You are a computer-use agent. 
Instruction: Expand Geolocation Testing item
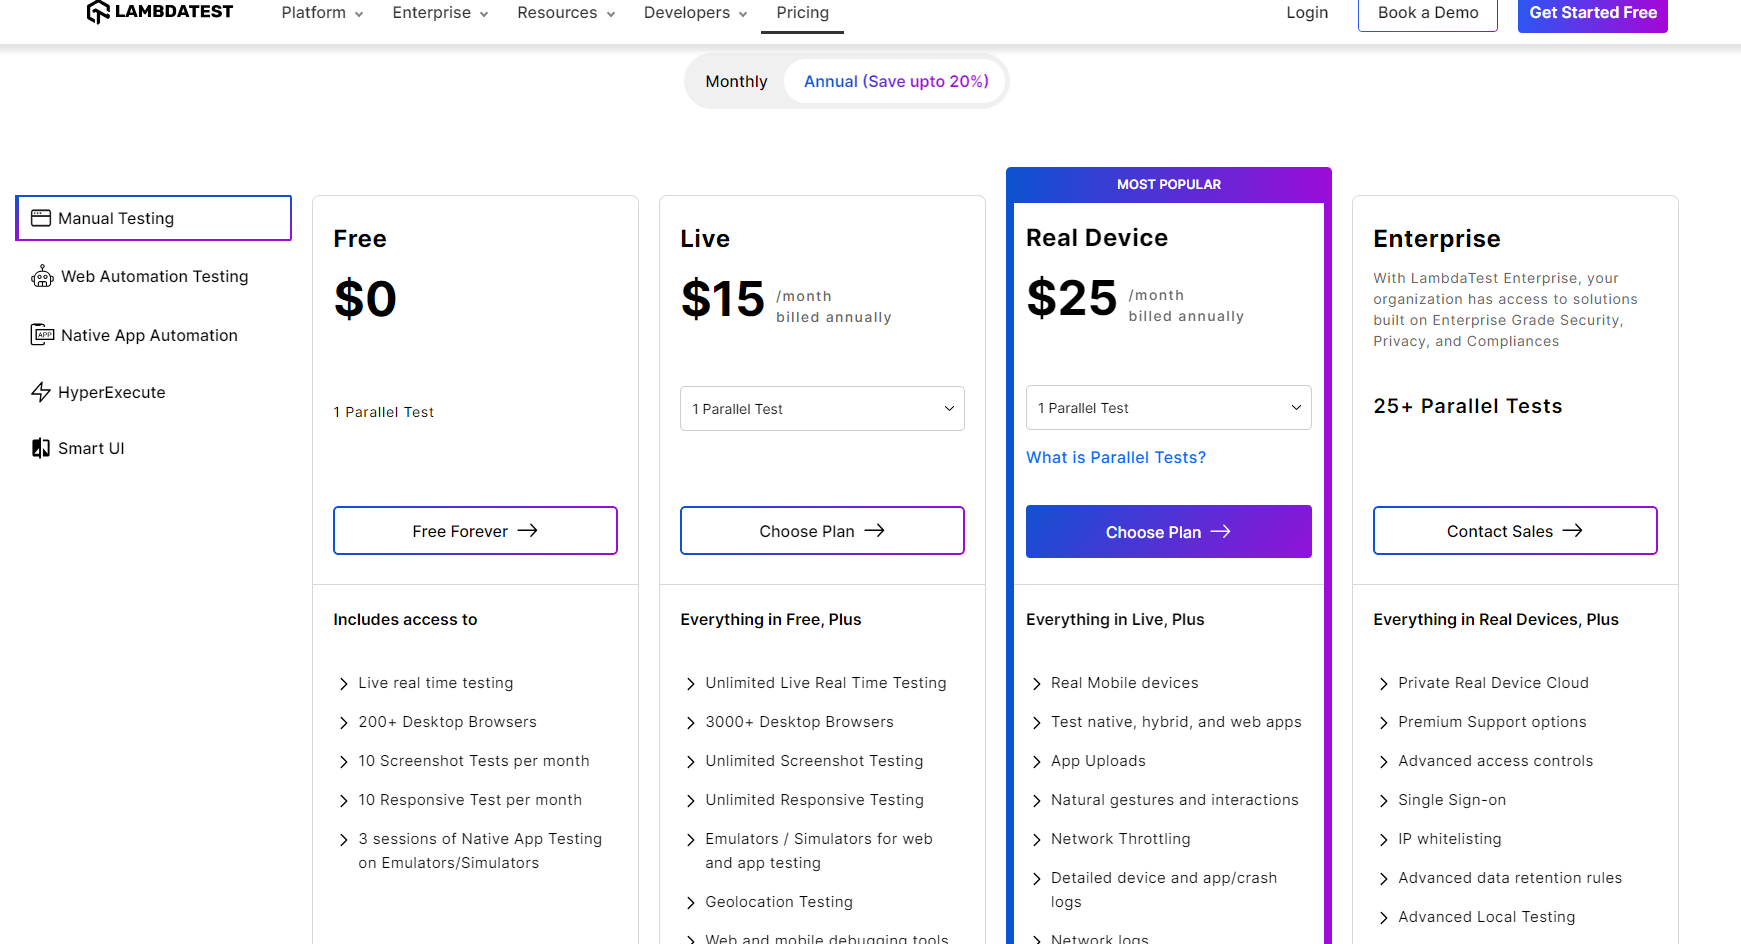click(x=769, y=902)
